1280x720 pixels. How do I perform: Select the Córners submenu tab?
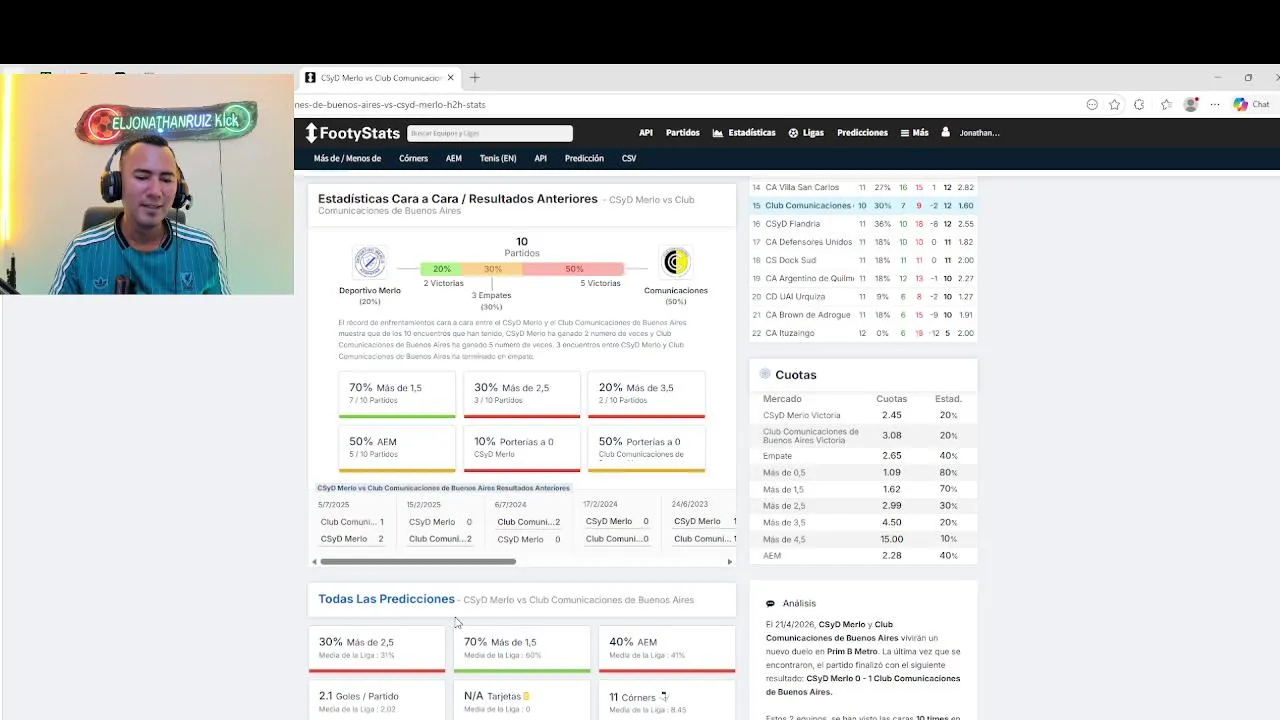coord(413,158)
